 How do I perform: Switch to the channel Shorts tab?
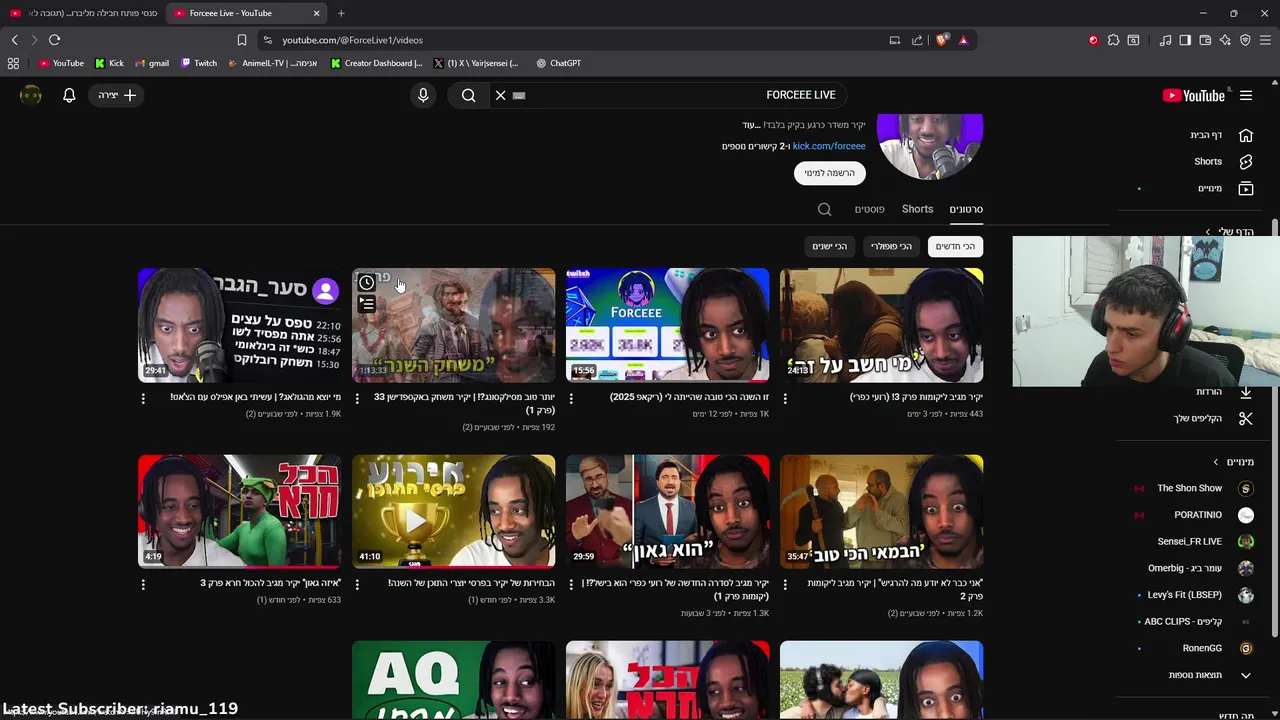(917, 209)
